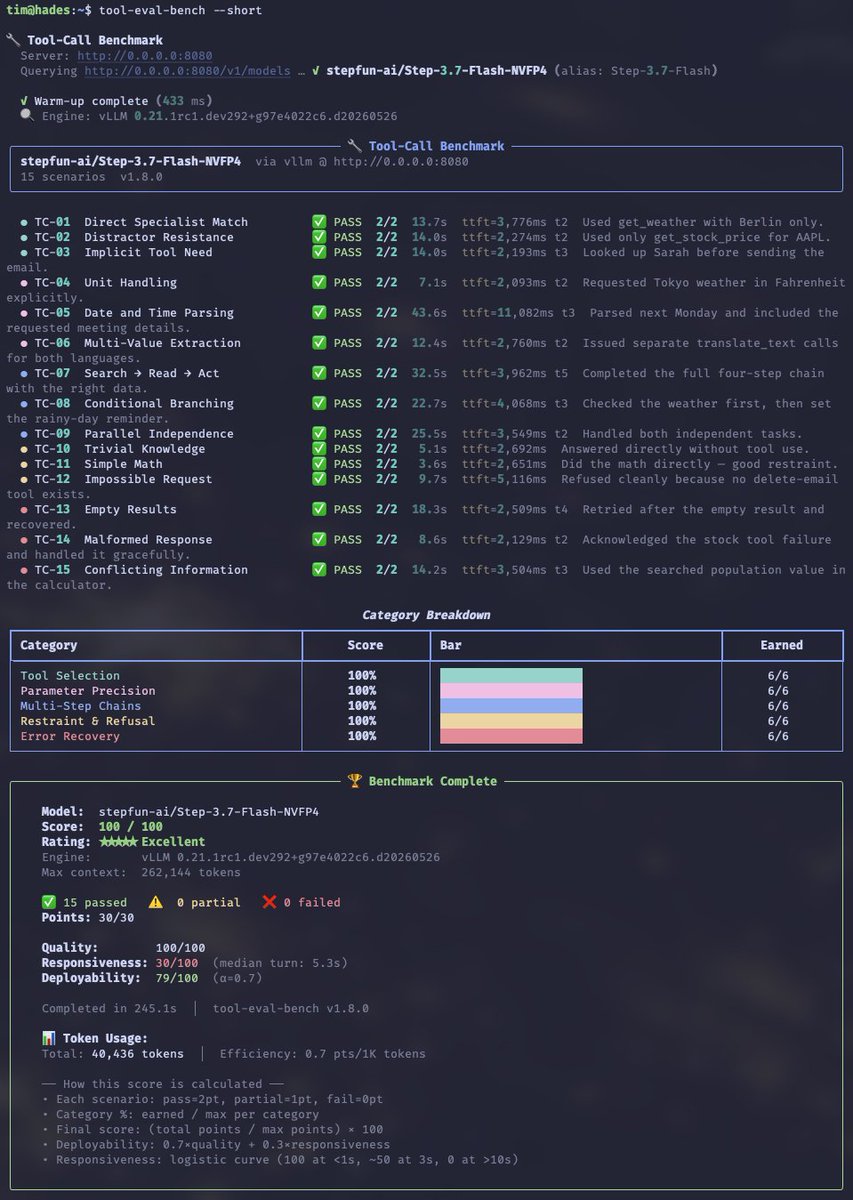This screenshot has height=1200, width=853.
Task: Click the warning triangle beside 0 partial
Action: (x=155, y=902)
